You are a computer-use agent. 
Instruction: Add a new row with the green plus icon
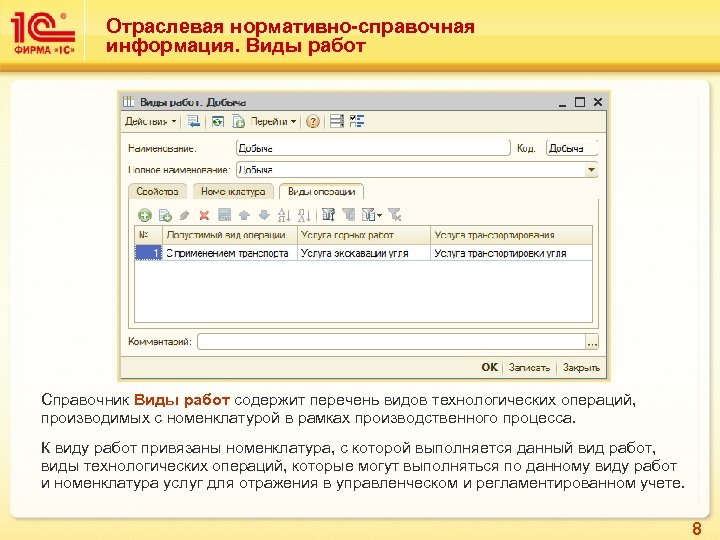click(145, 215)
